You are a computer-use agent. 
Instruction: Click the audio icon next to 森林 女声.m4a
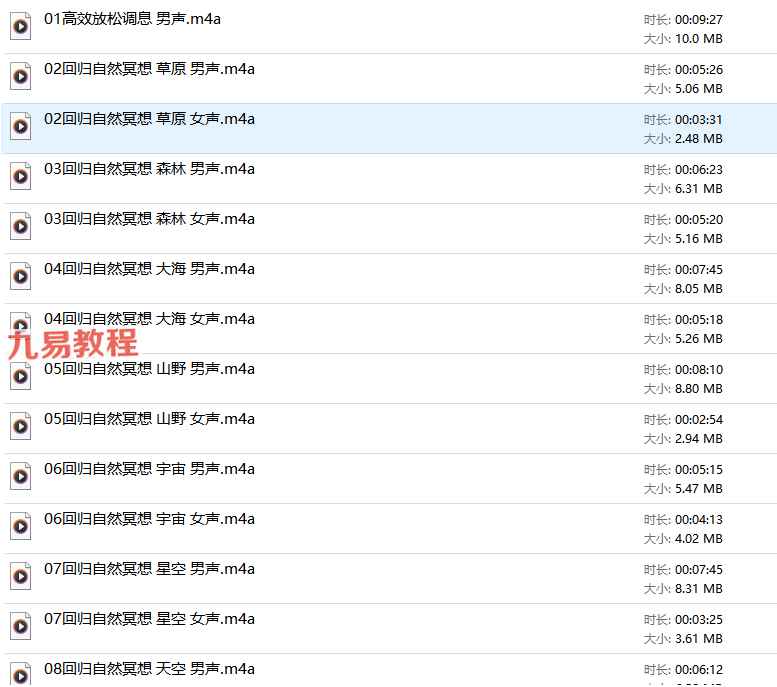click(20, 227)
